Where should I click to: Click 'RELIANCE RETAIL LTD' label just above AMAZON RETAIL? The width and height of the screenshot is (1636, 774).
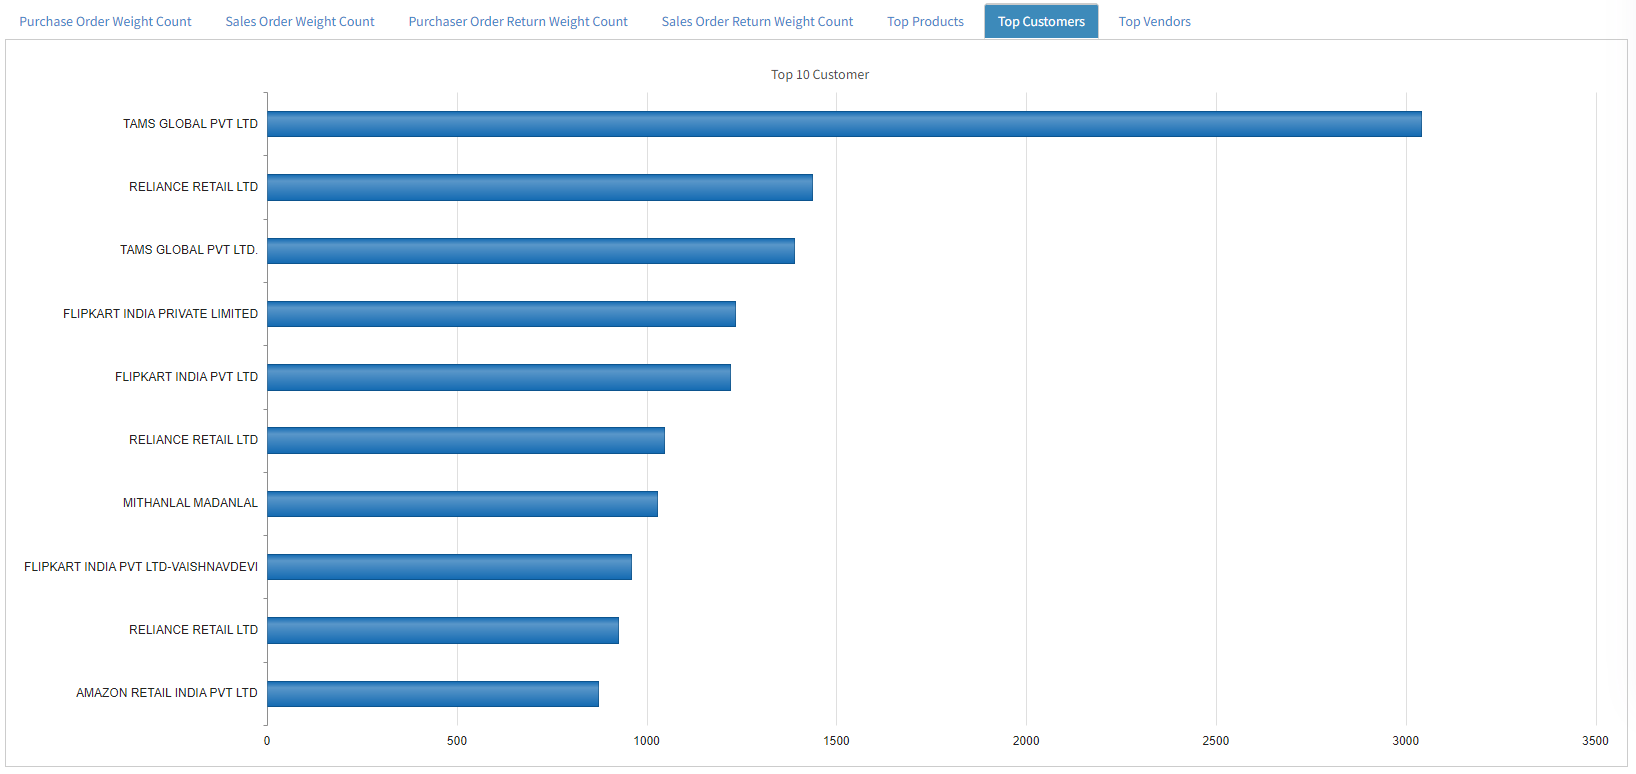(193, 630)
